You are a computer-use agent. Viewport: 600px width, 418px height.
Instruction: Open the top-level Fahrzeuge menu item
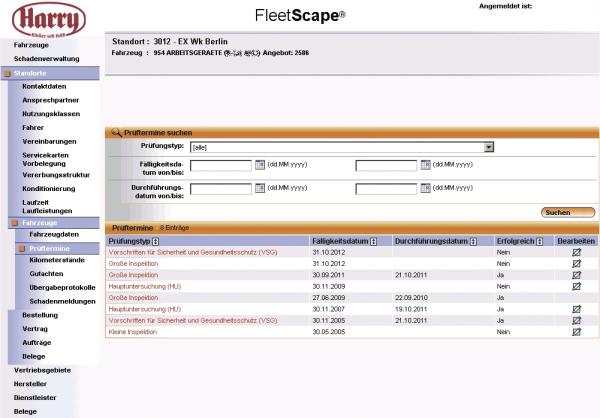[31, 45]
